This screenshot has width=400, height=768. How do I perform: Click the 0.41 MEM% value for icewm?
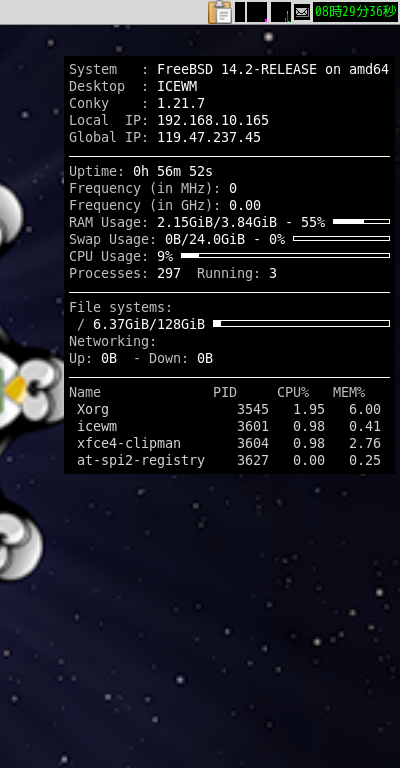click(365, 427)
